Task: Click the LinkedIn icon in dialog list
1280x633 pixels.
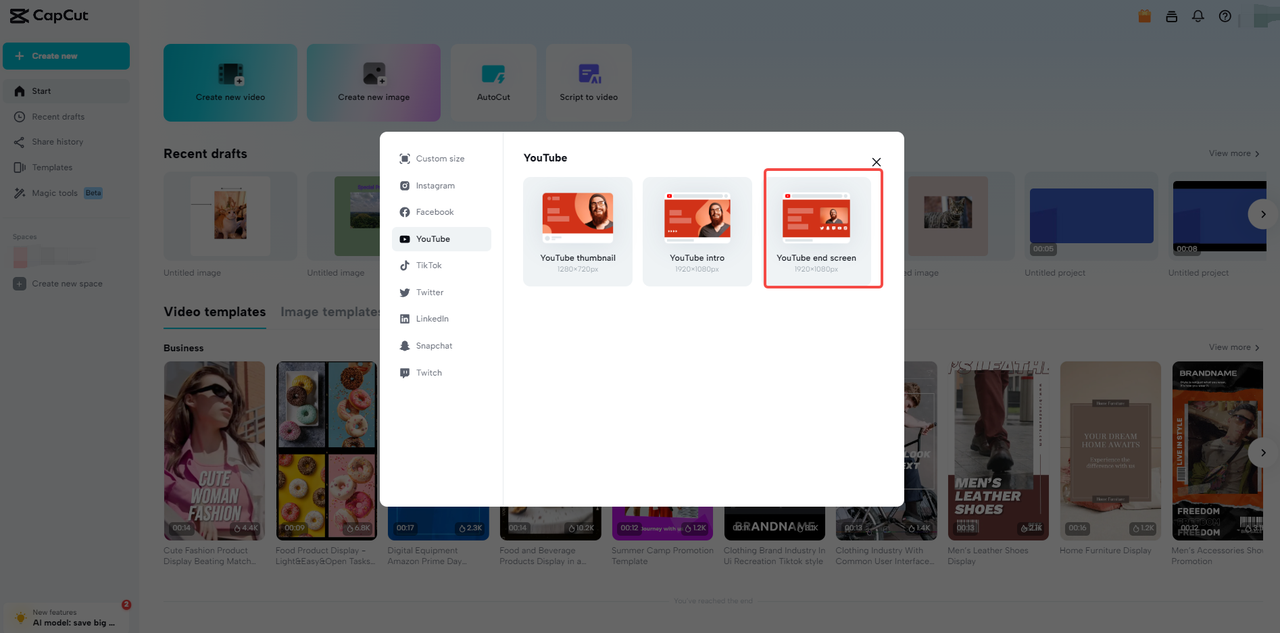Action: pos(405,319)
